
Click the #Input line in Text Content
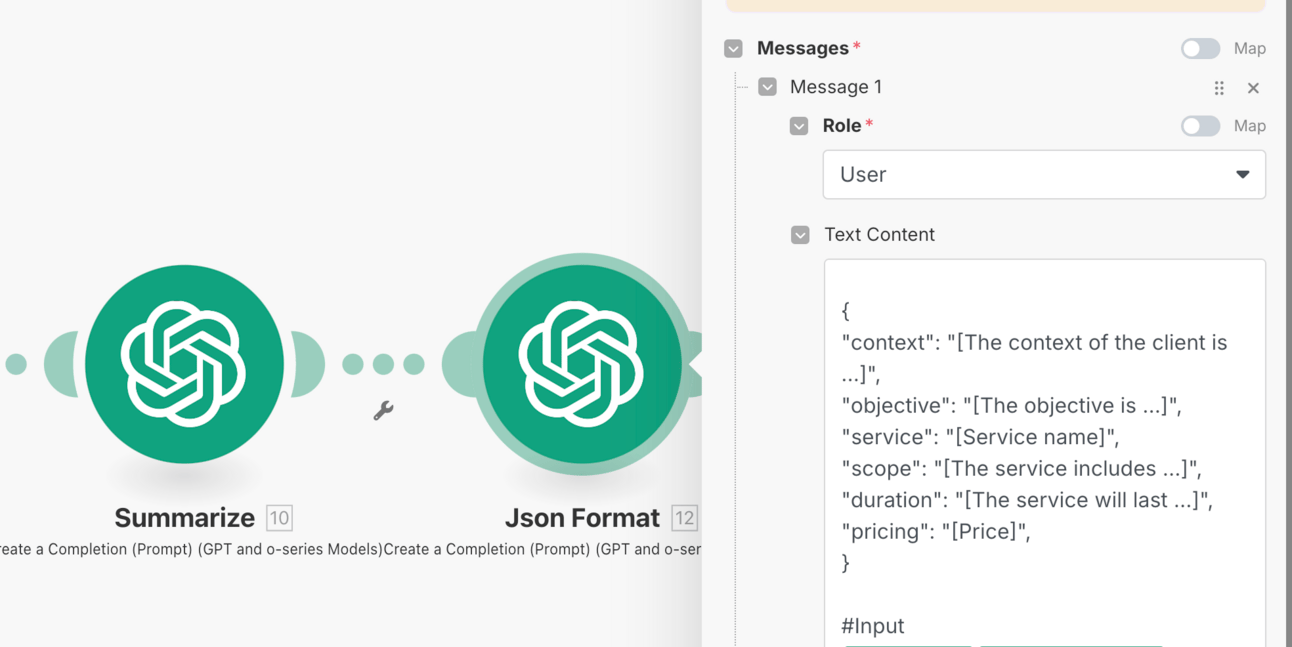[872, 626]
